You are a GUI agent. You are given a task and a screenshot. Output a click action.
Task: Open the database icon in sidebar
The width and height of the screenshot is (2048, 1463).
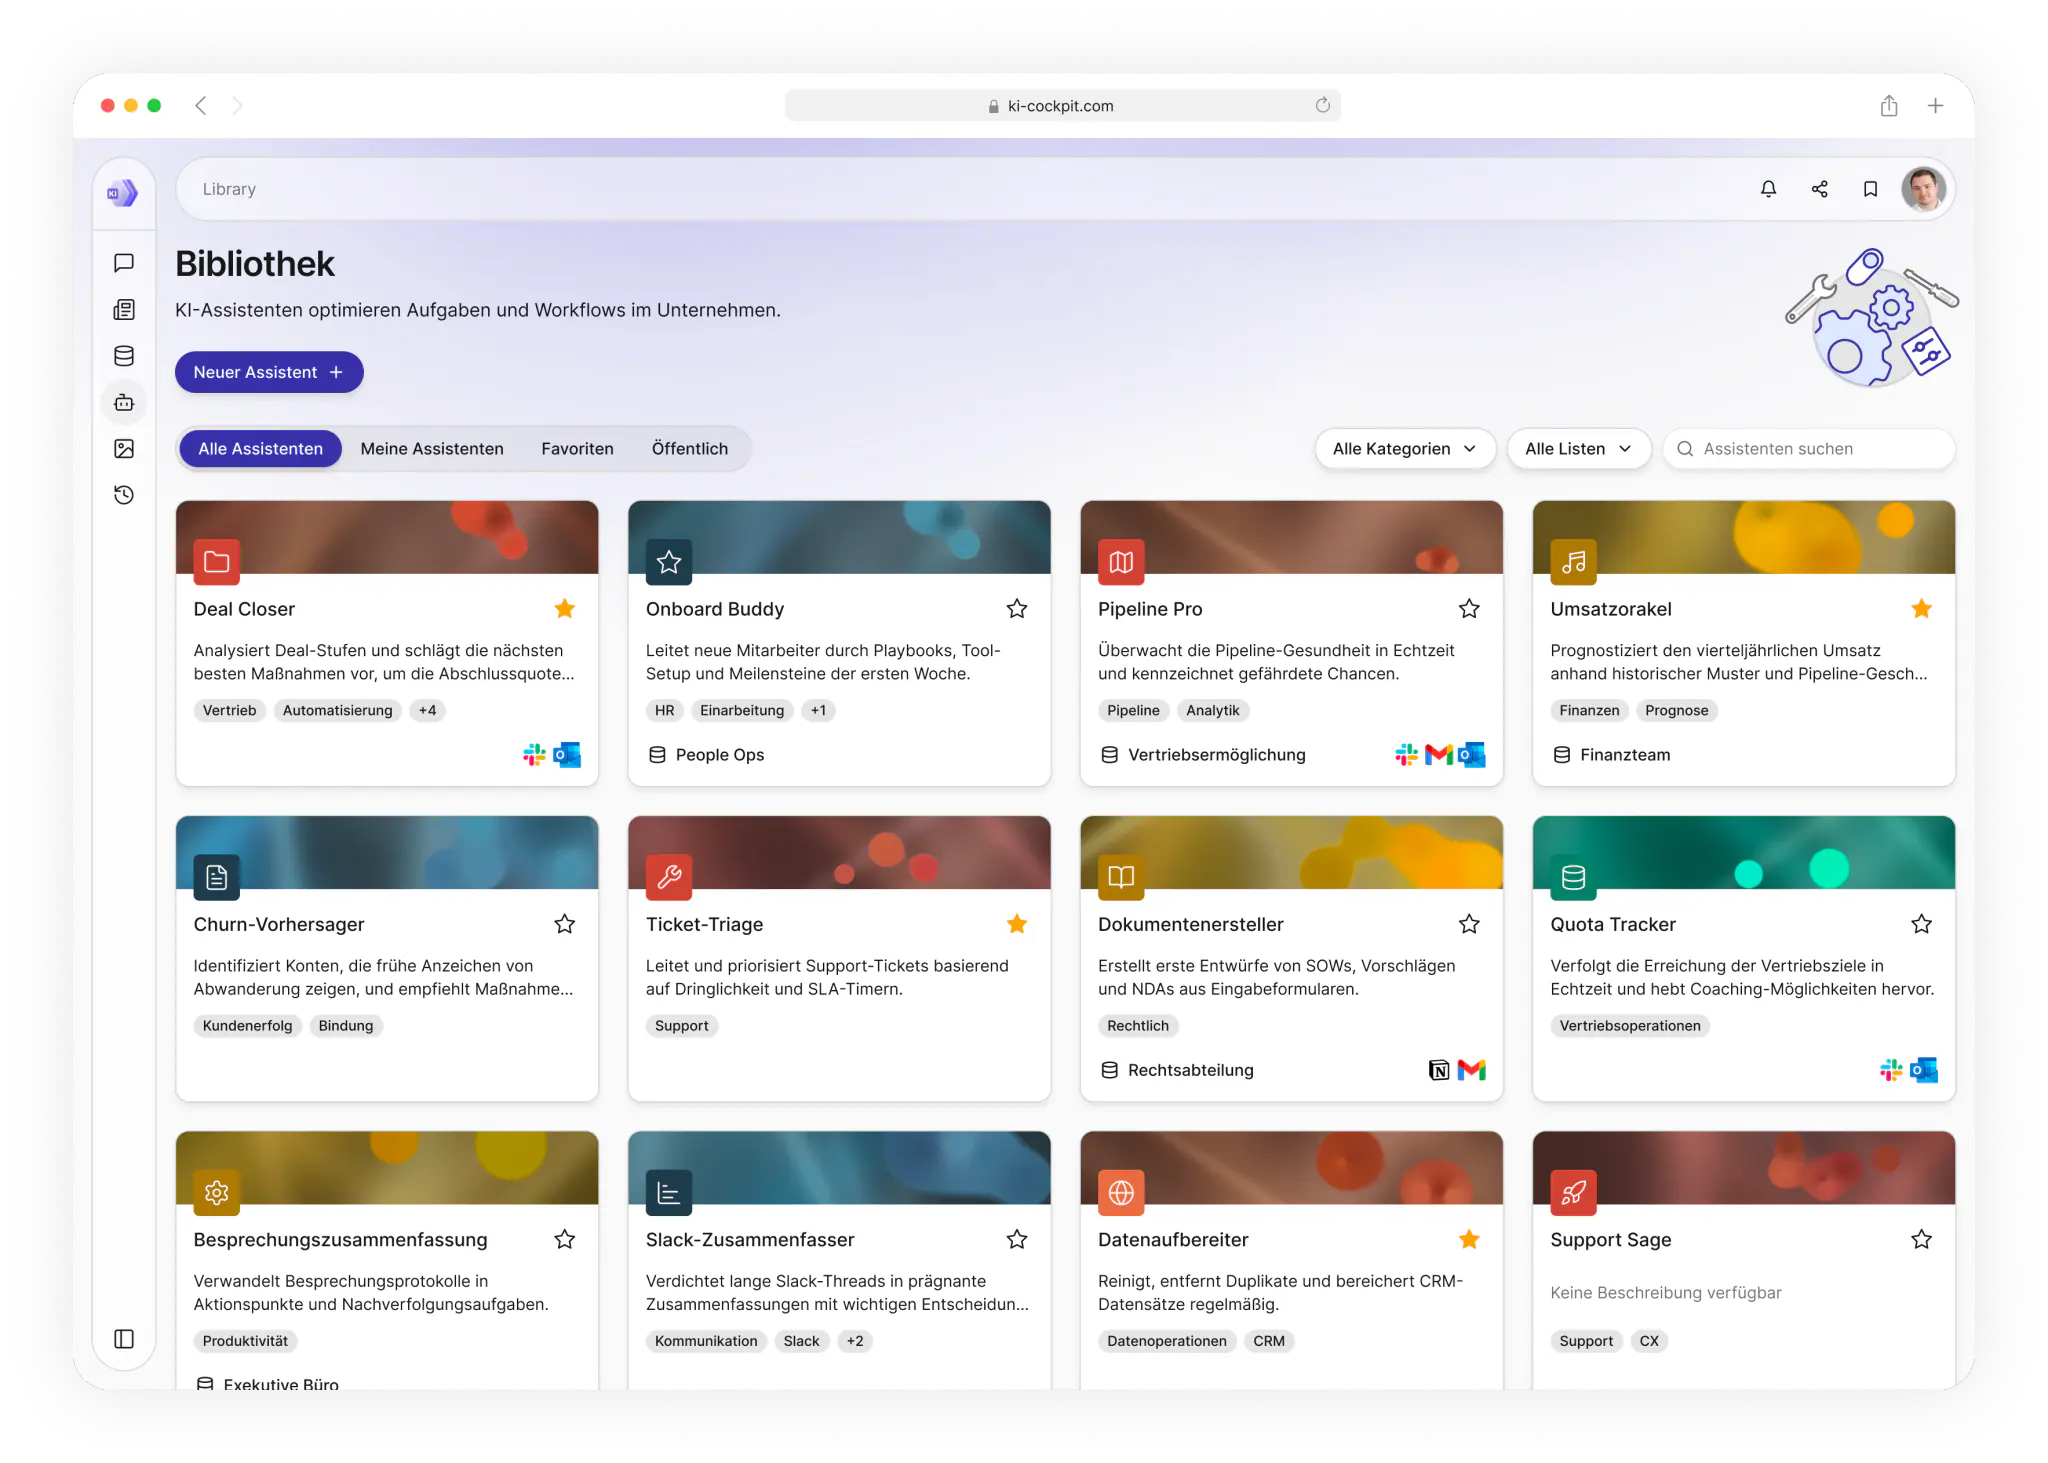(x=124, y=356)
